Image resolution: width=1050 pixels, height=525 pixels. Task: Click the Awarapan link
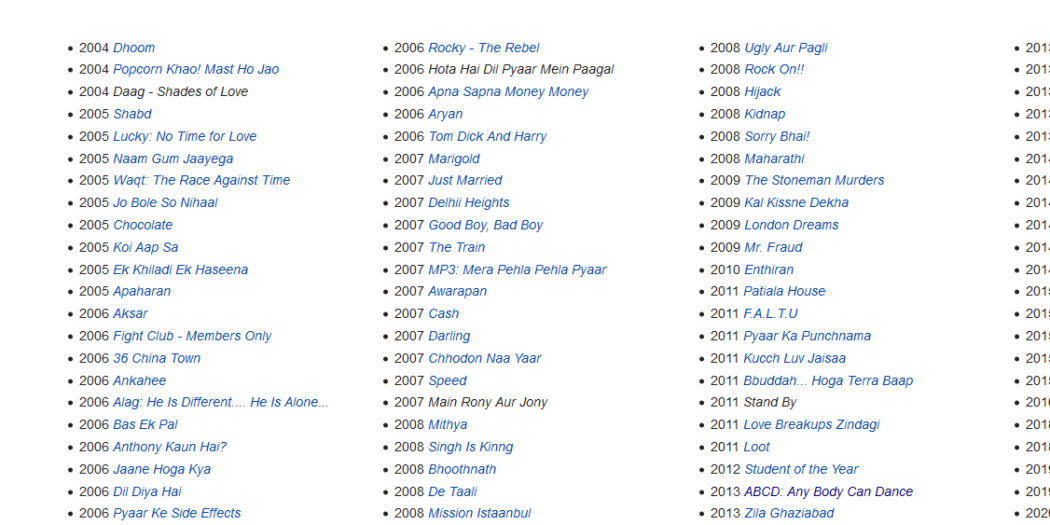[457, 291]
